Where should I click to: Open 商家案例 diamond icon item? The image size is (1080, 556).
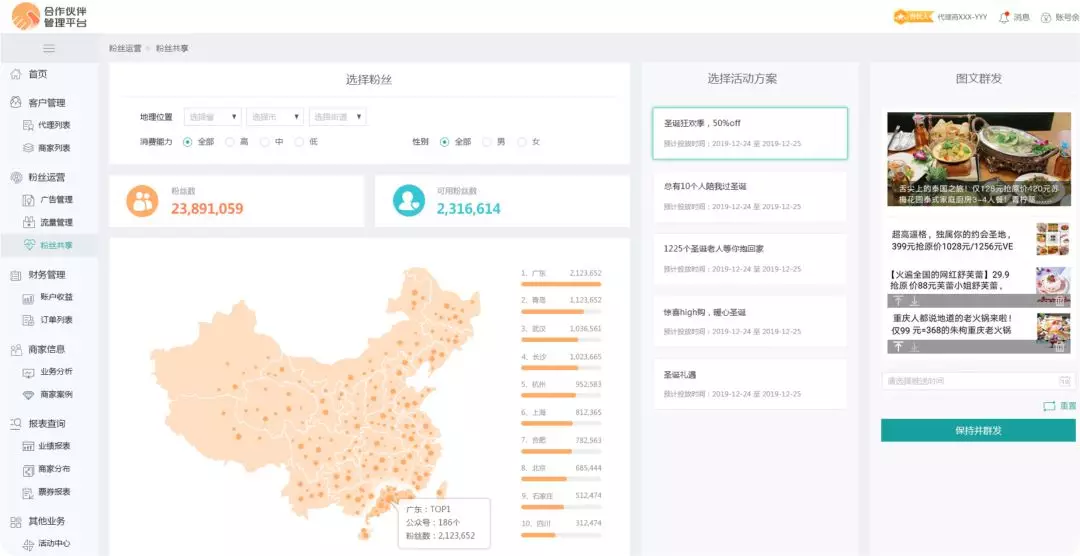pyautogui.click(x=48, y=395)
